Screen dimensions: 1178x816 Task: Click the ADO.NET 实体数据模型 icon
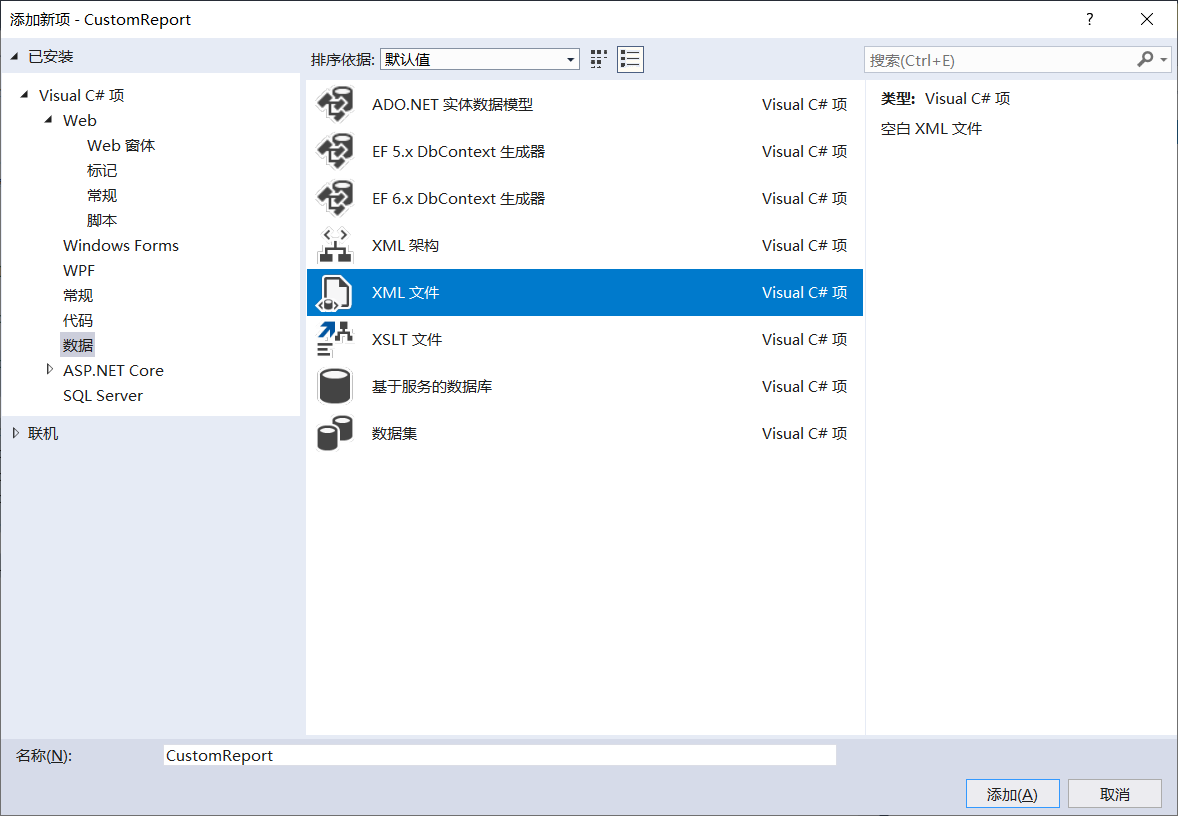(x=335, y=104)
